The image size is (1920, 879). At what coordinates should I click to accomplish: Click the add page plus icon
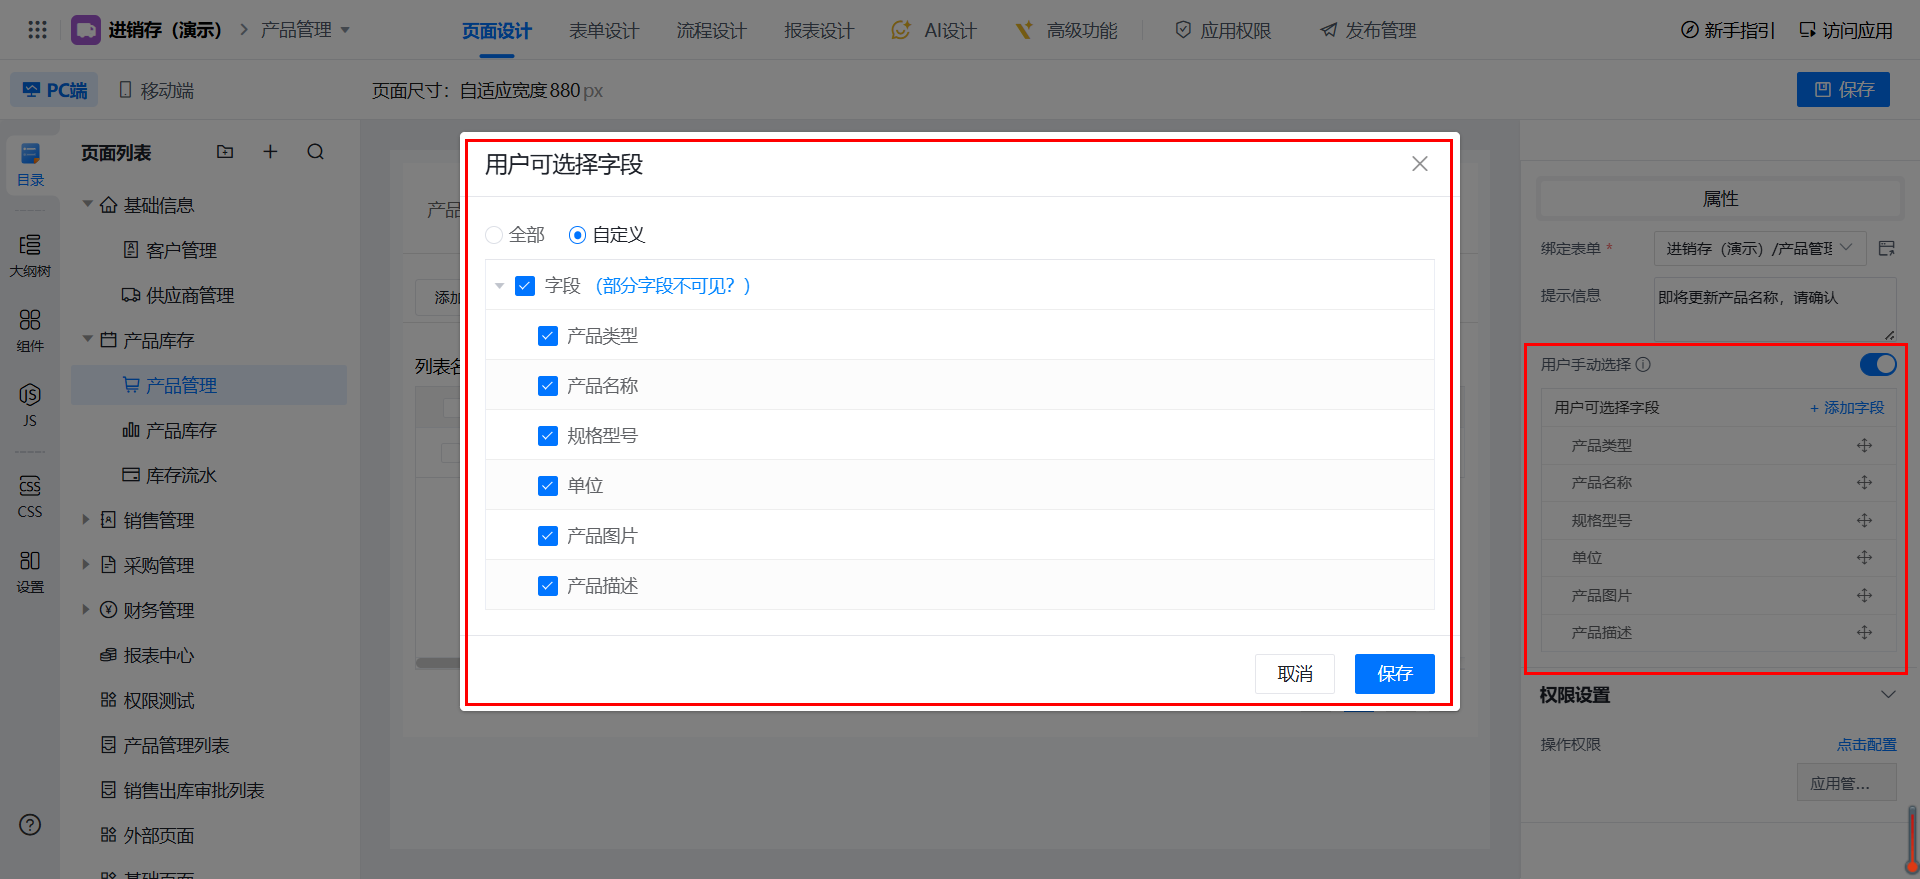pos(270,152)
